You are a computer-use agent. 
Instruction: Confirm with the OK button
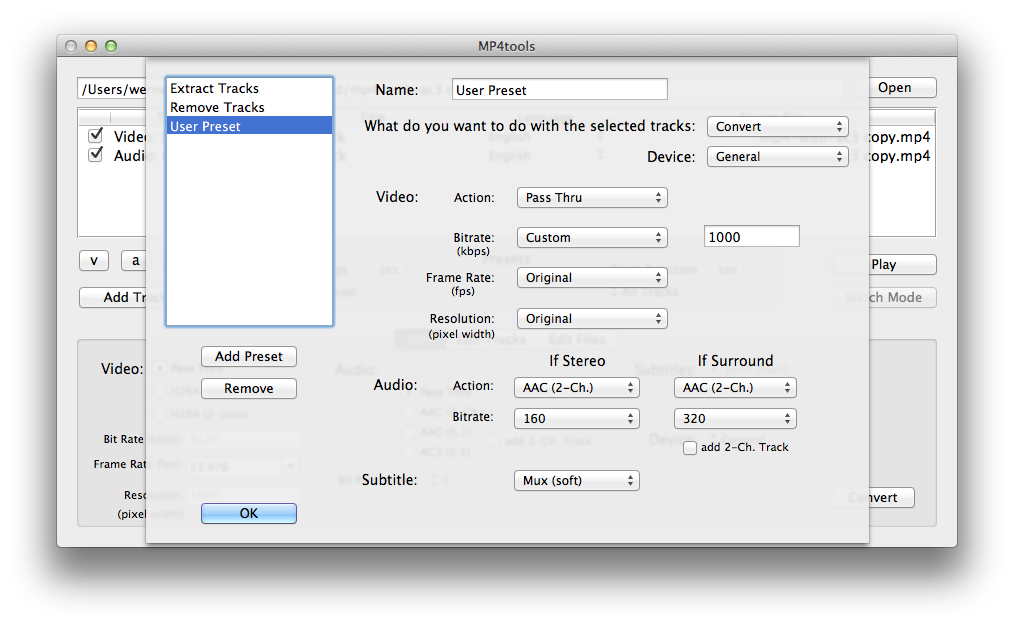click(x=249, y=513)
